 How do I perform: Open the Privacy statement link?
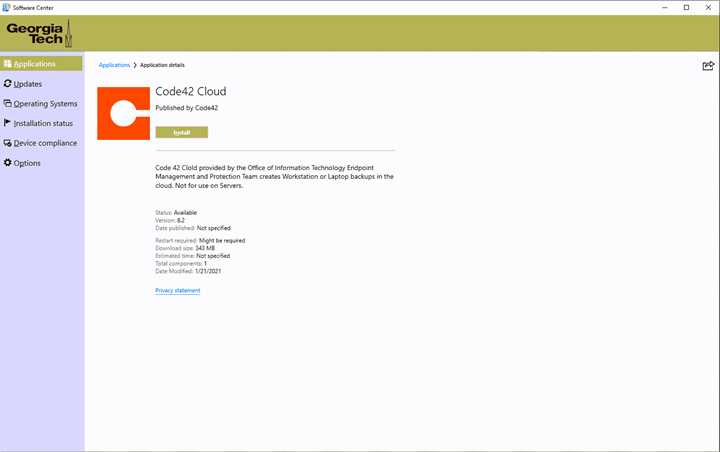point(178,291)
